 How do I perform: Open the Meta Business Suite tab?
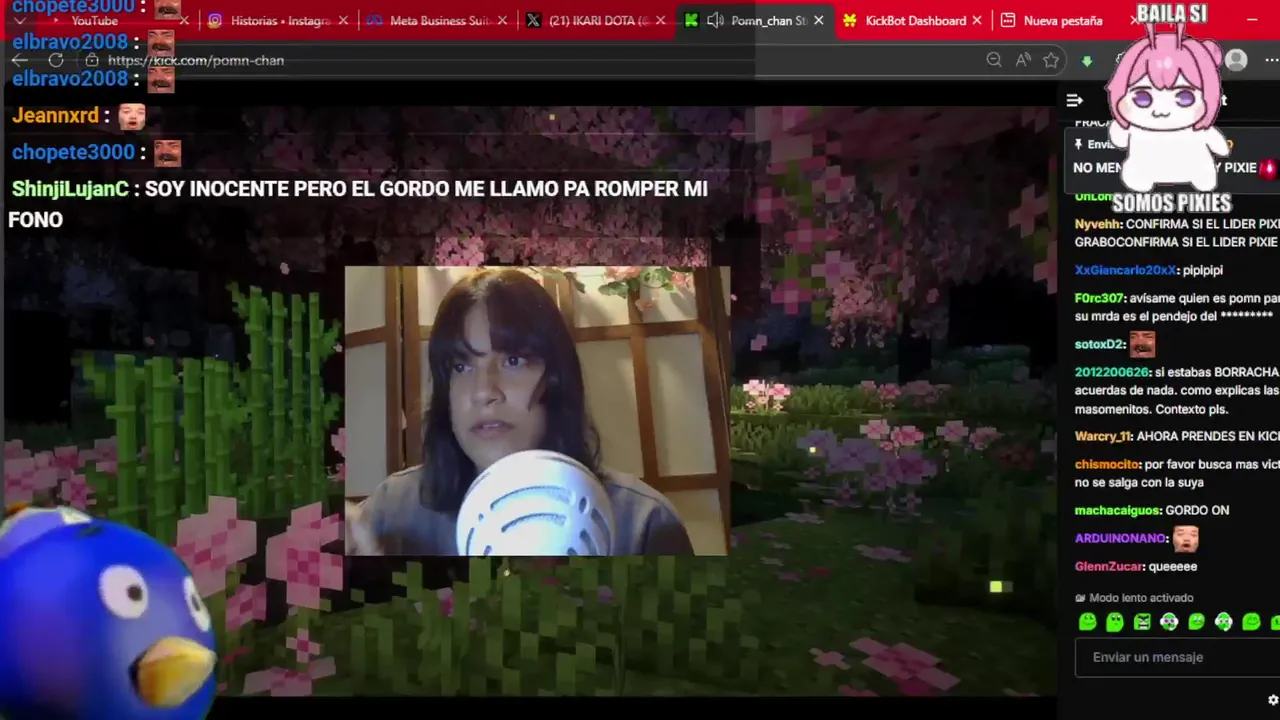point(438,20)
